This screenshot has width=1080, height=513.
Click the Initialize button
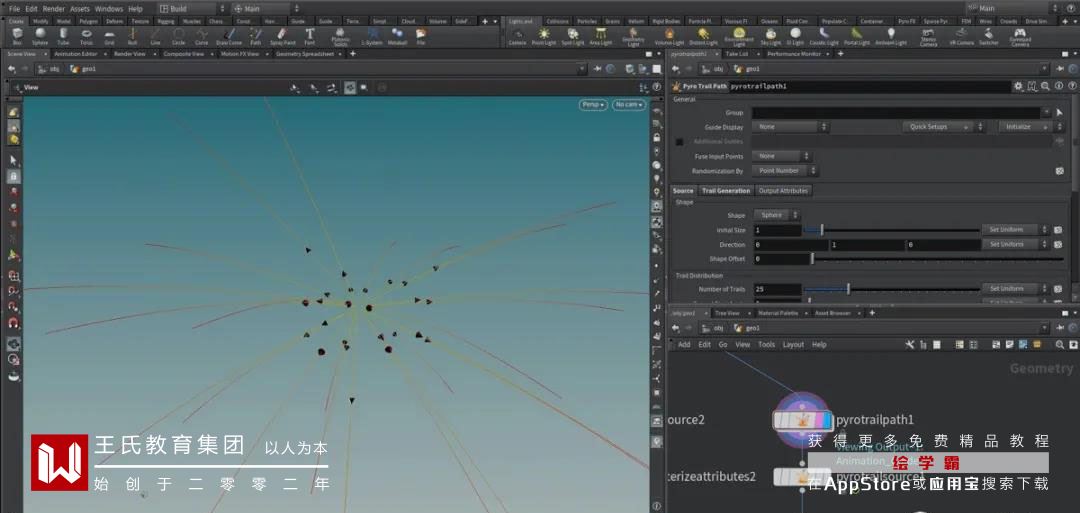pos(1024,127)
